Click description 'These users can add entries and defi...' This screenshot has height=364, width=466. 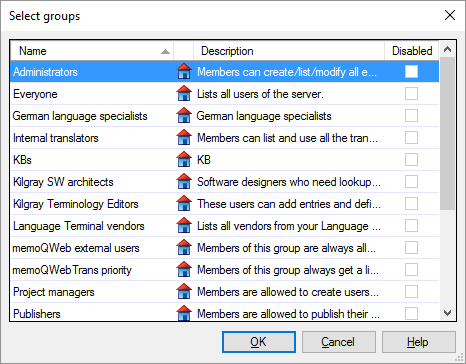[289, 204]
